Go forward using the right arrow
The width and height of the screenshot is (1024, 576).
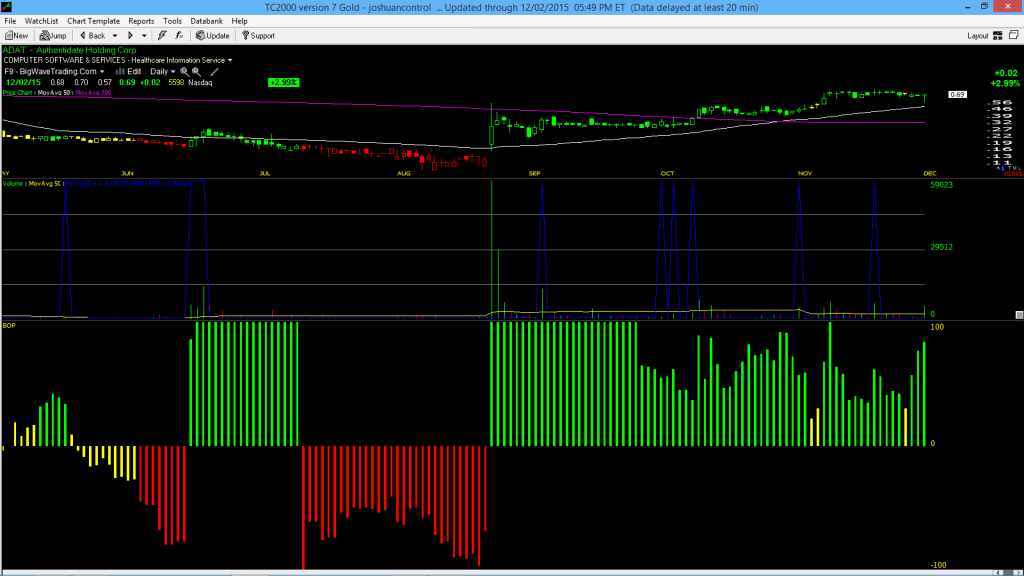131,36
